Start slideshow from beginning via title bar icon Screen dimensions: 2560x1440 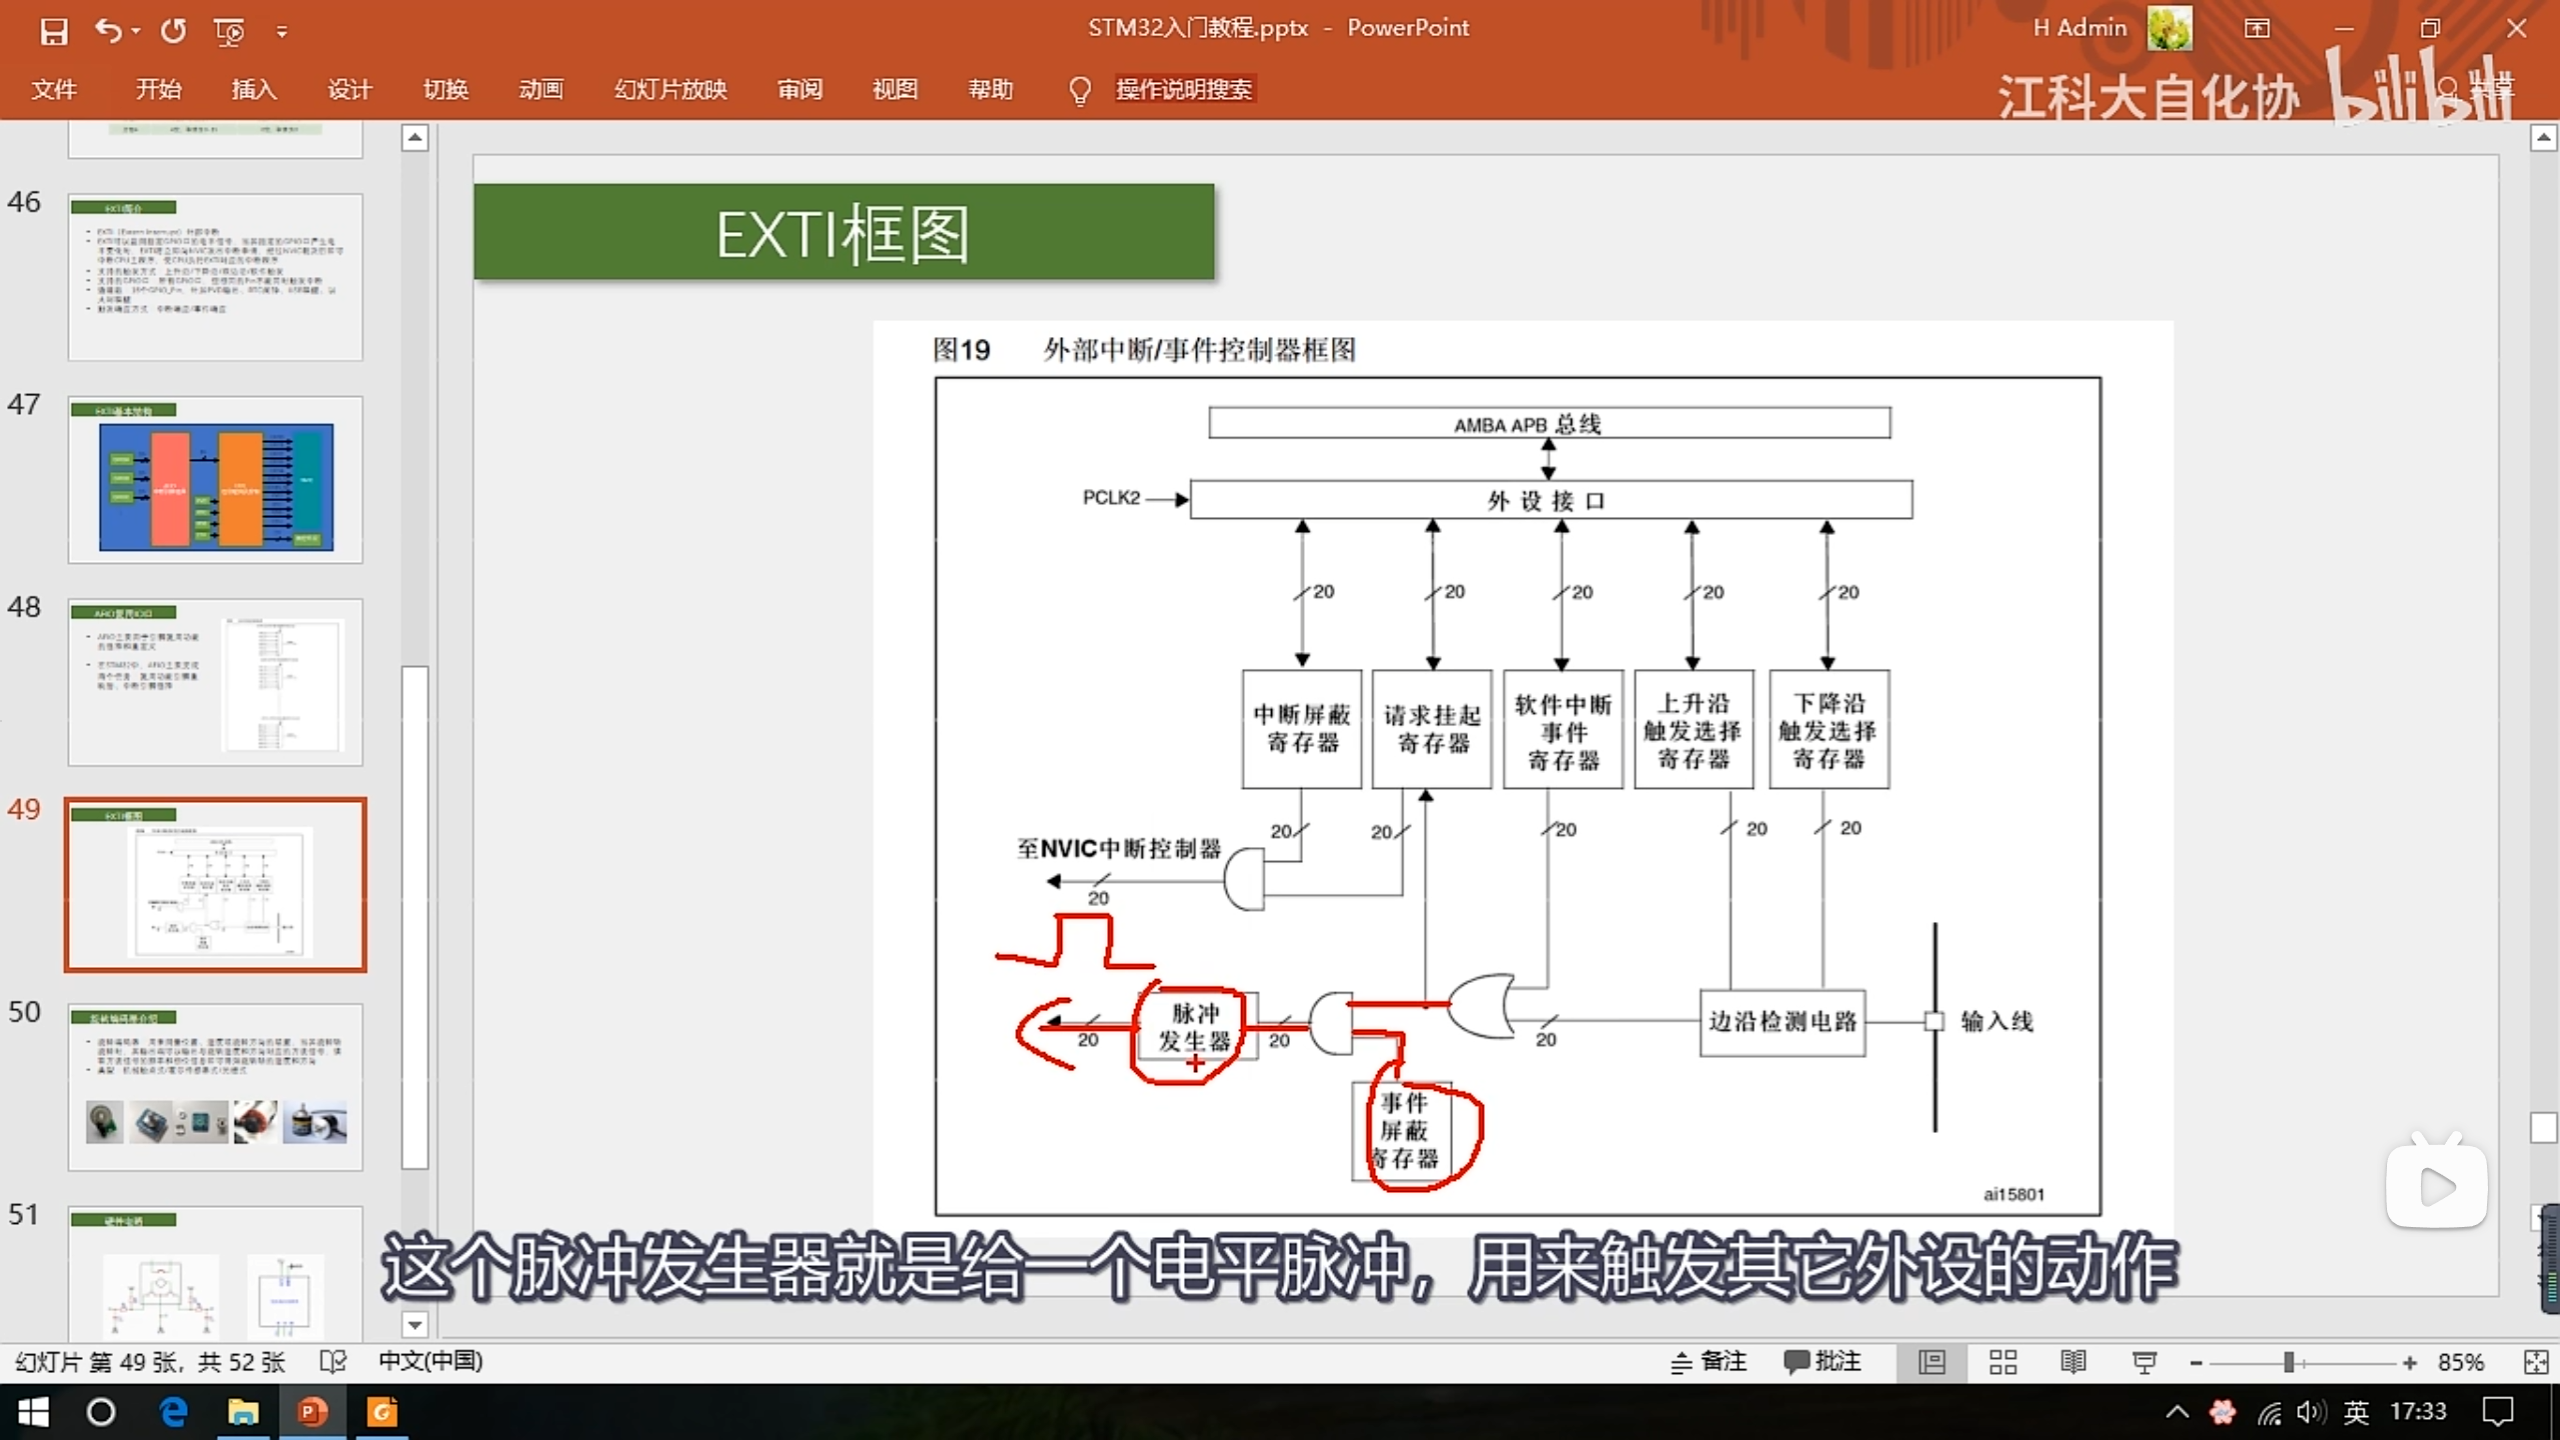(229, 32)
